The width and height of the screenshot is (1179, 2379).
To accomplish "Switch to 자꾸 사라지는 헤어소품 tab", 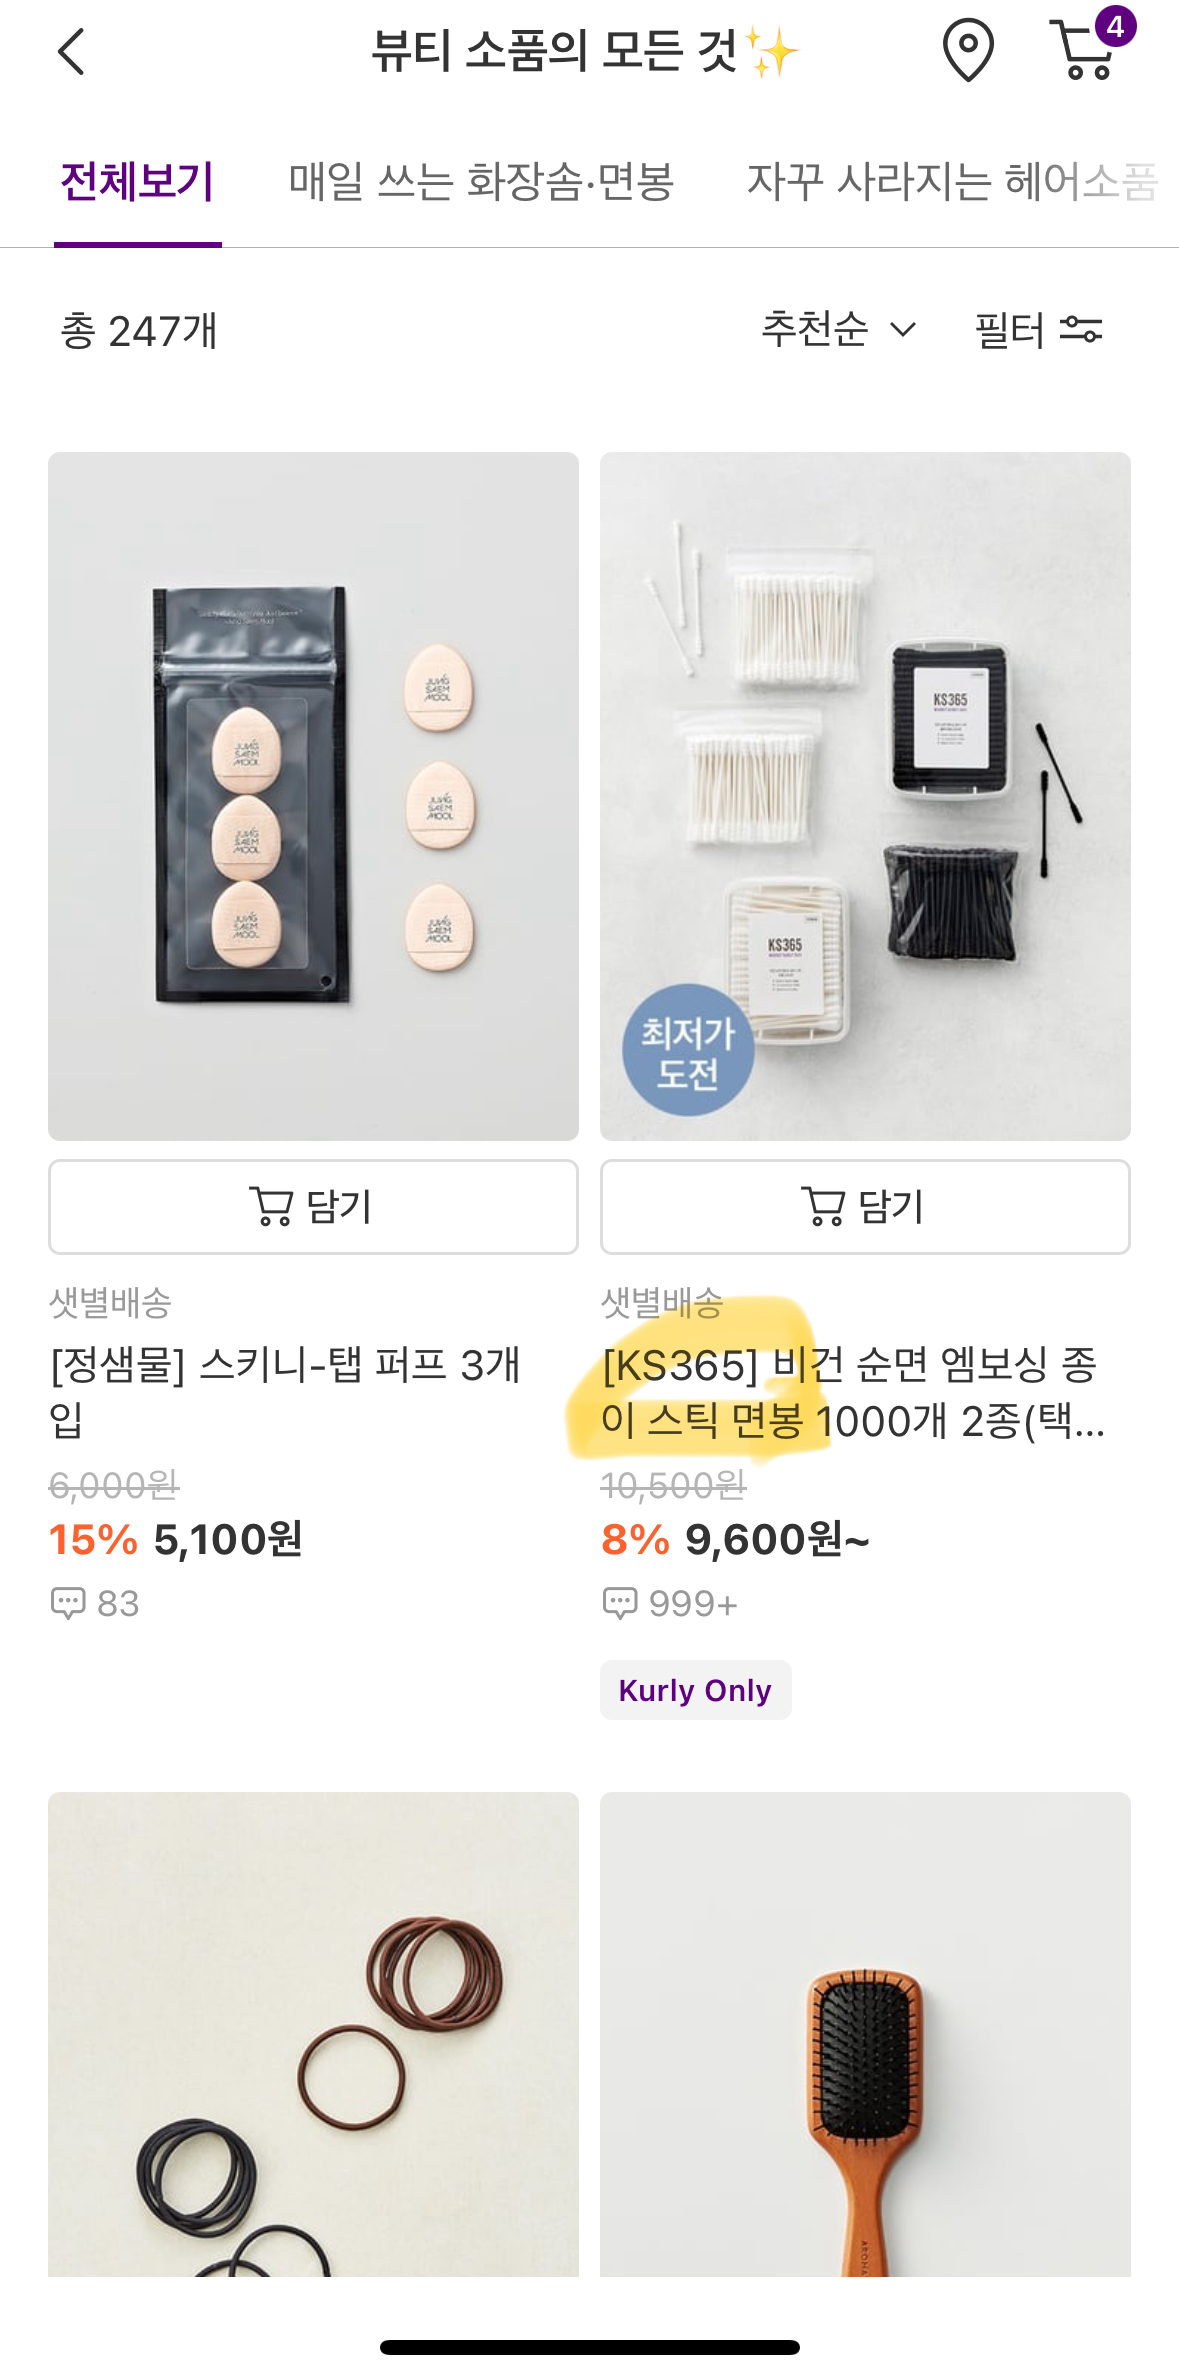I will pyautogui.click(x=951, y=182).
